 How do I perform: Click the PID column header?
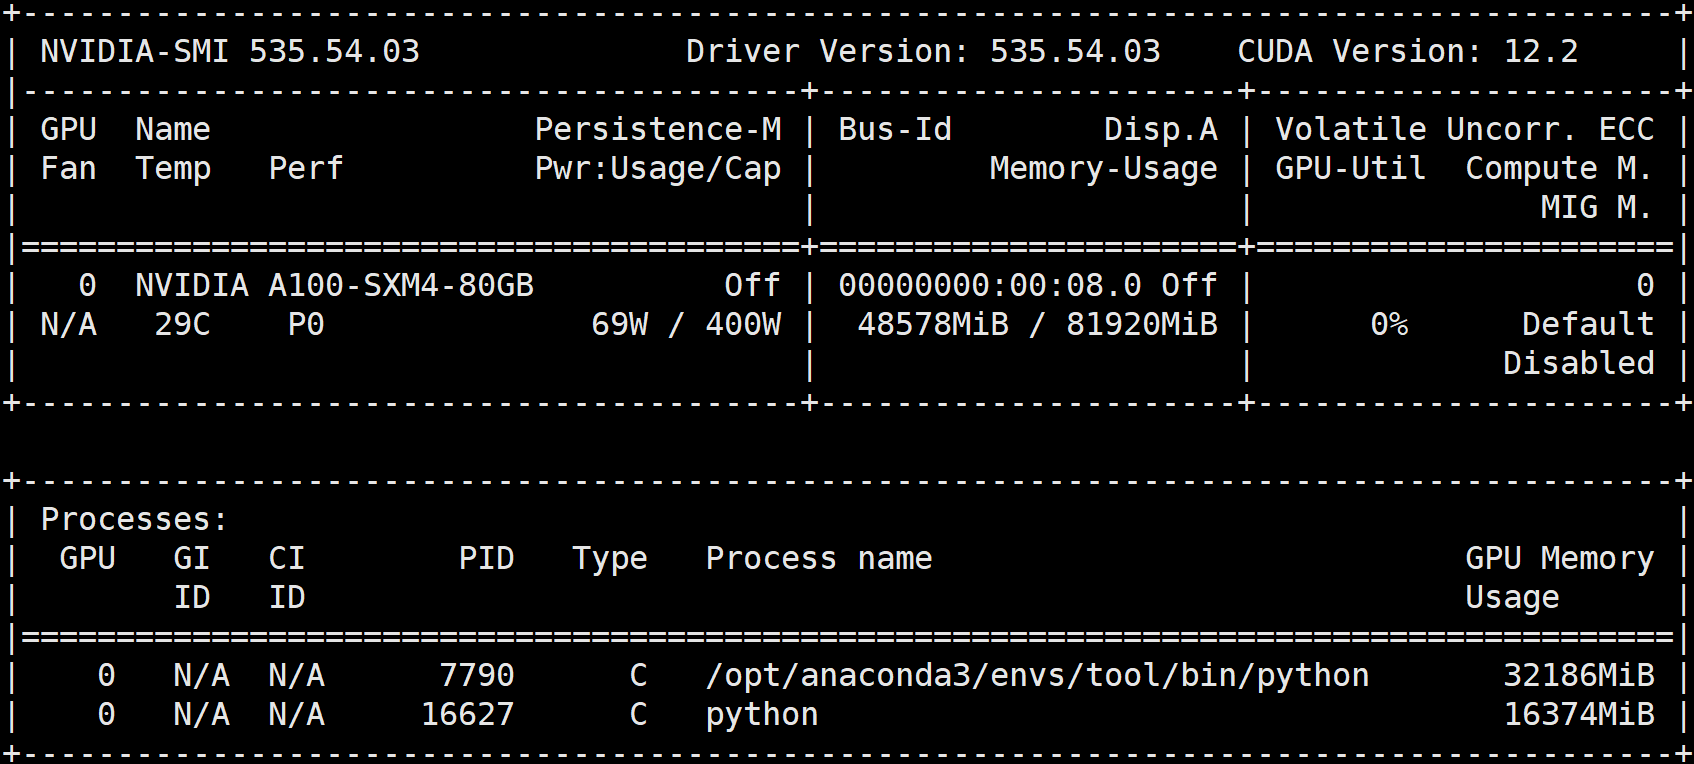click(487, 558)
